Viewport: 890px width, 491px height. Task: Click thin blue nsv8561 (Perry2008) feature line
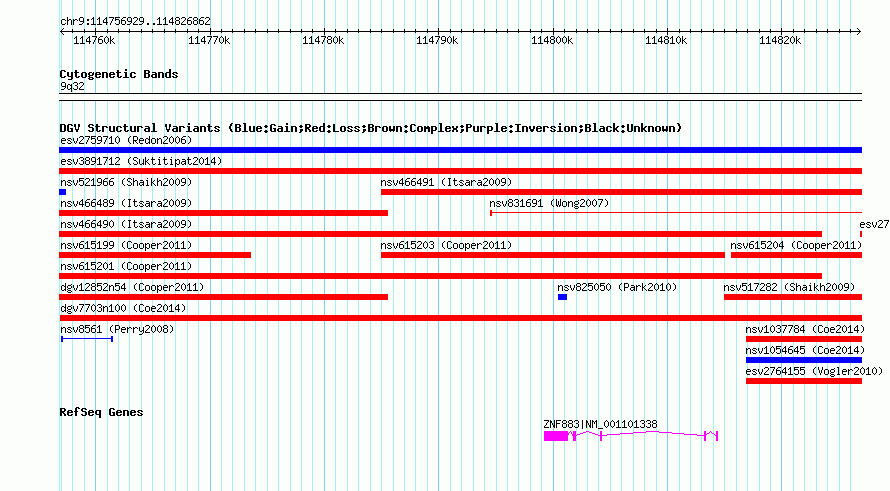coord(87,339)
